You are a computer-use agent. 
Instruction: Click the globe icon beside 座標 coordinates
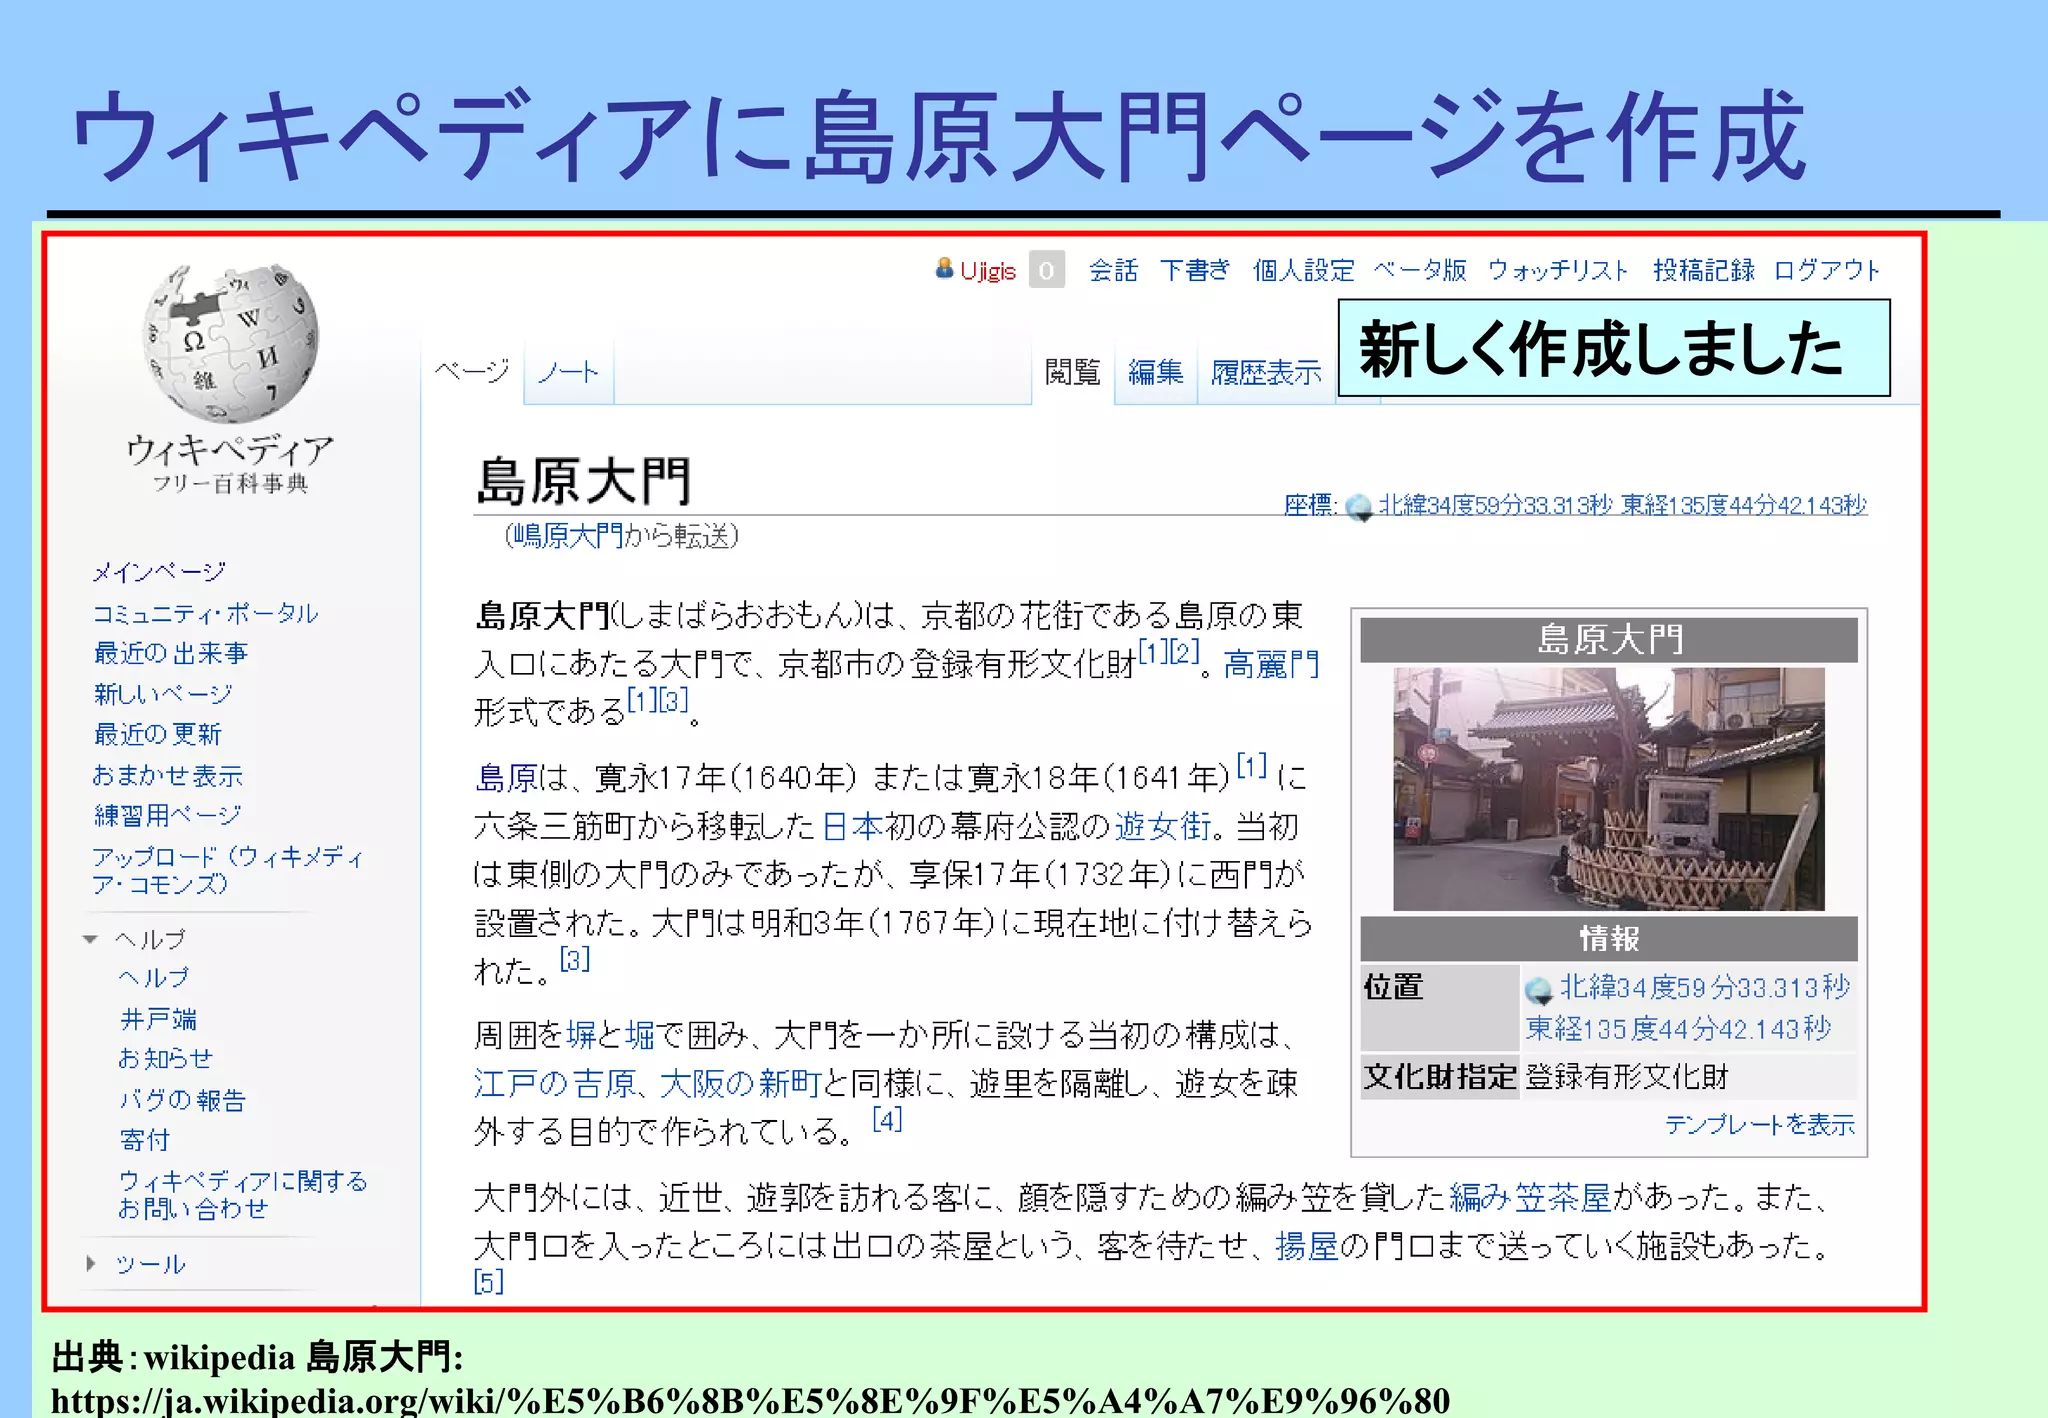(1359, 507)
